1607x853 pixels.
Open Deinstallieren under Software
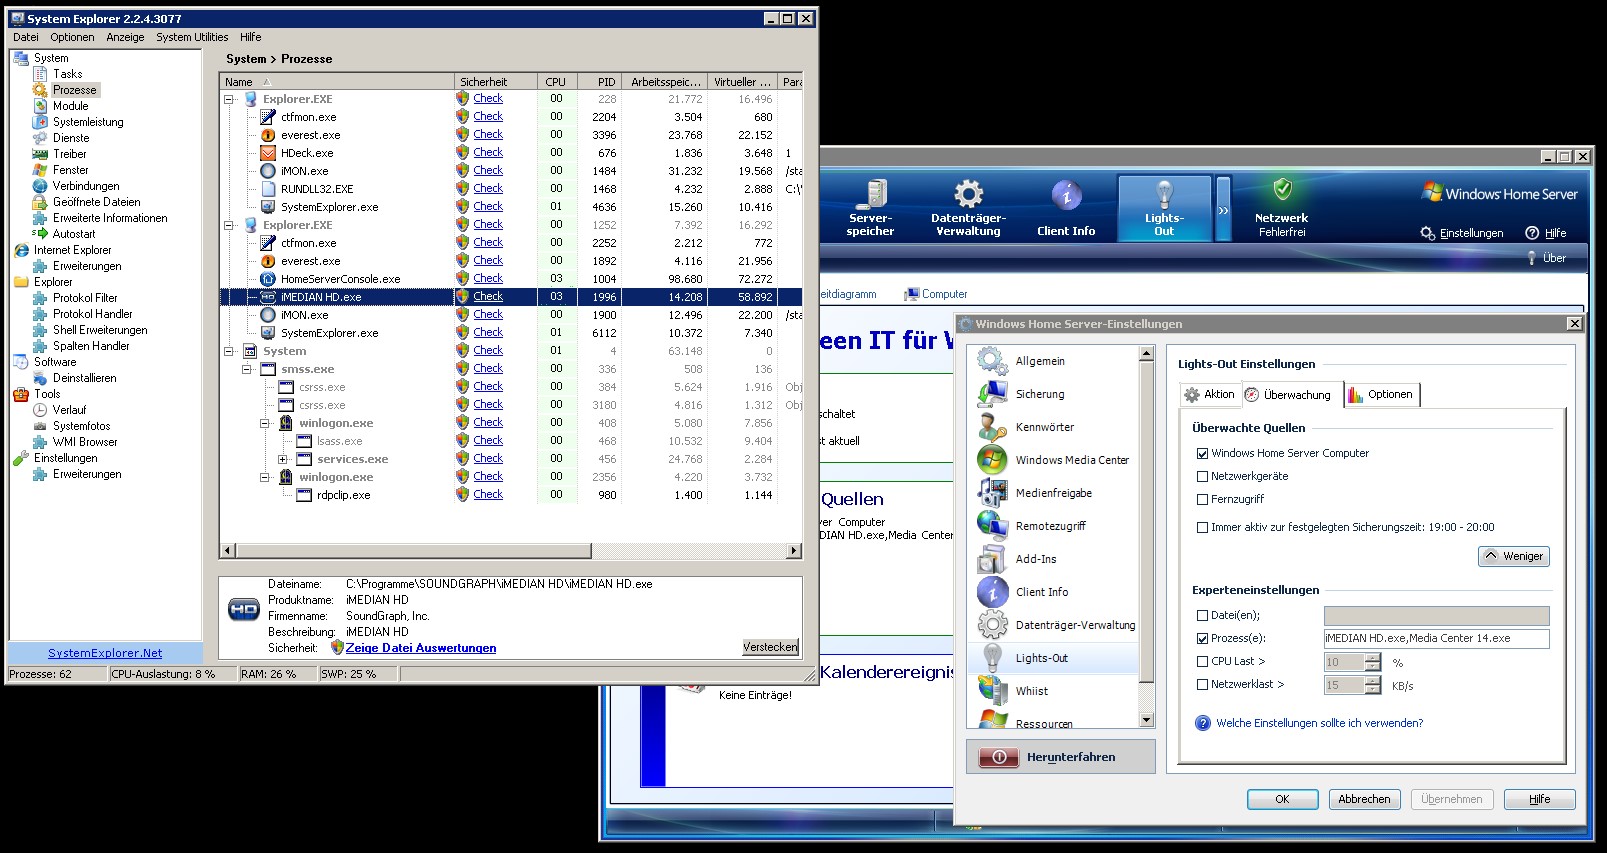click(x=85, y=378)
